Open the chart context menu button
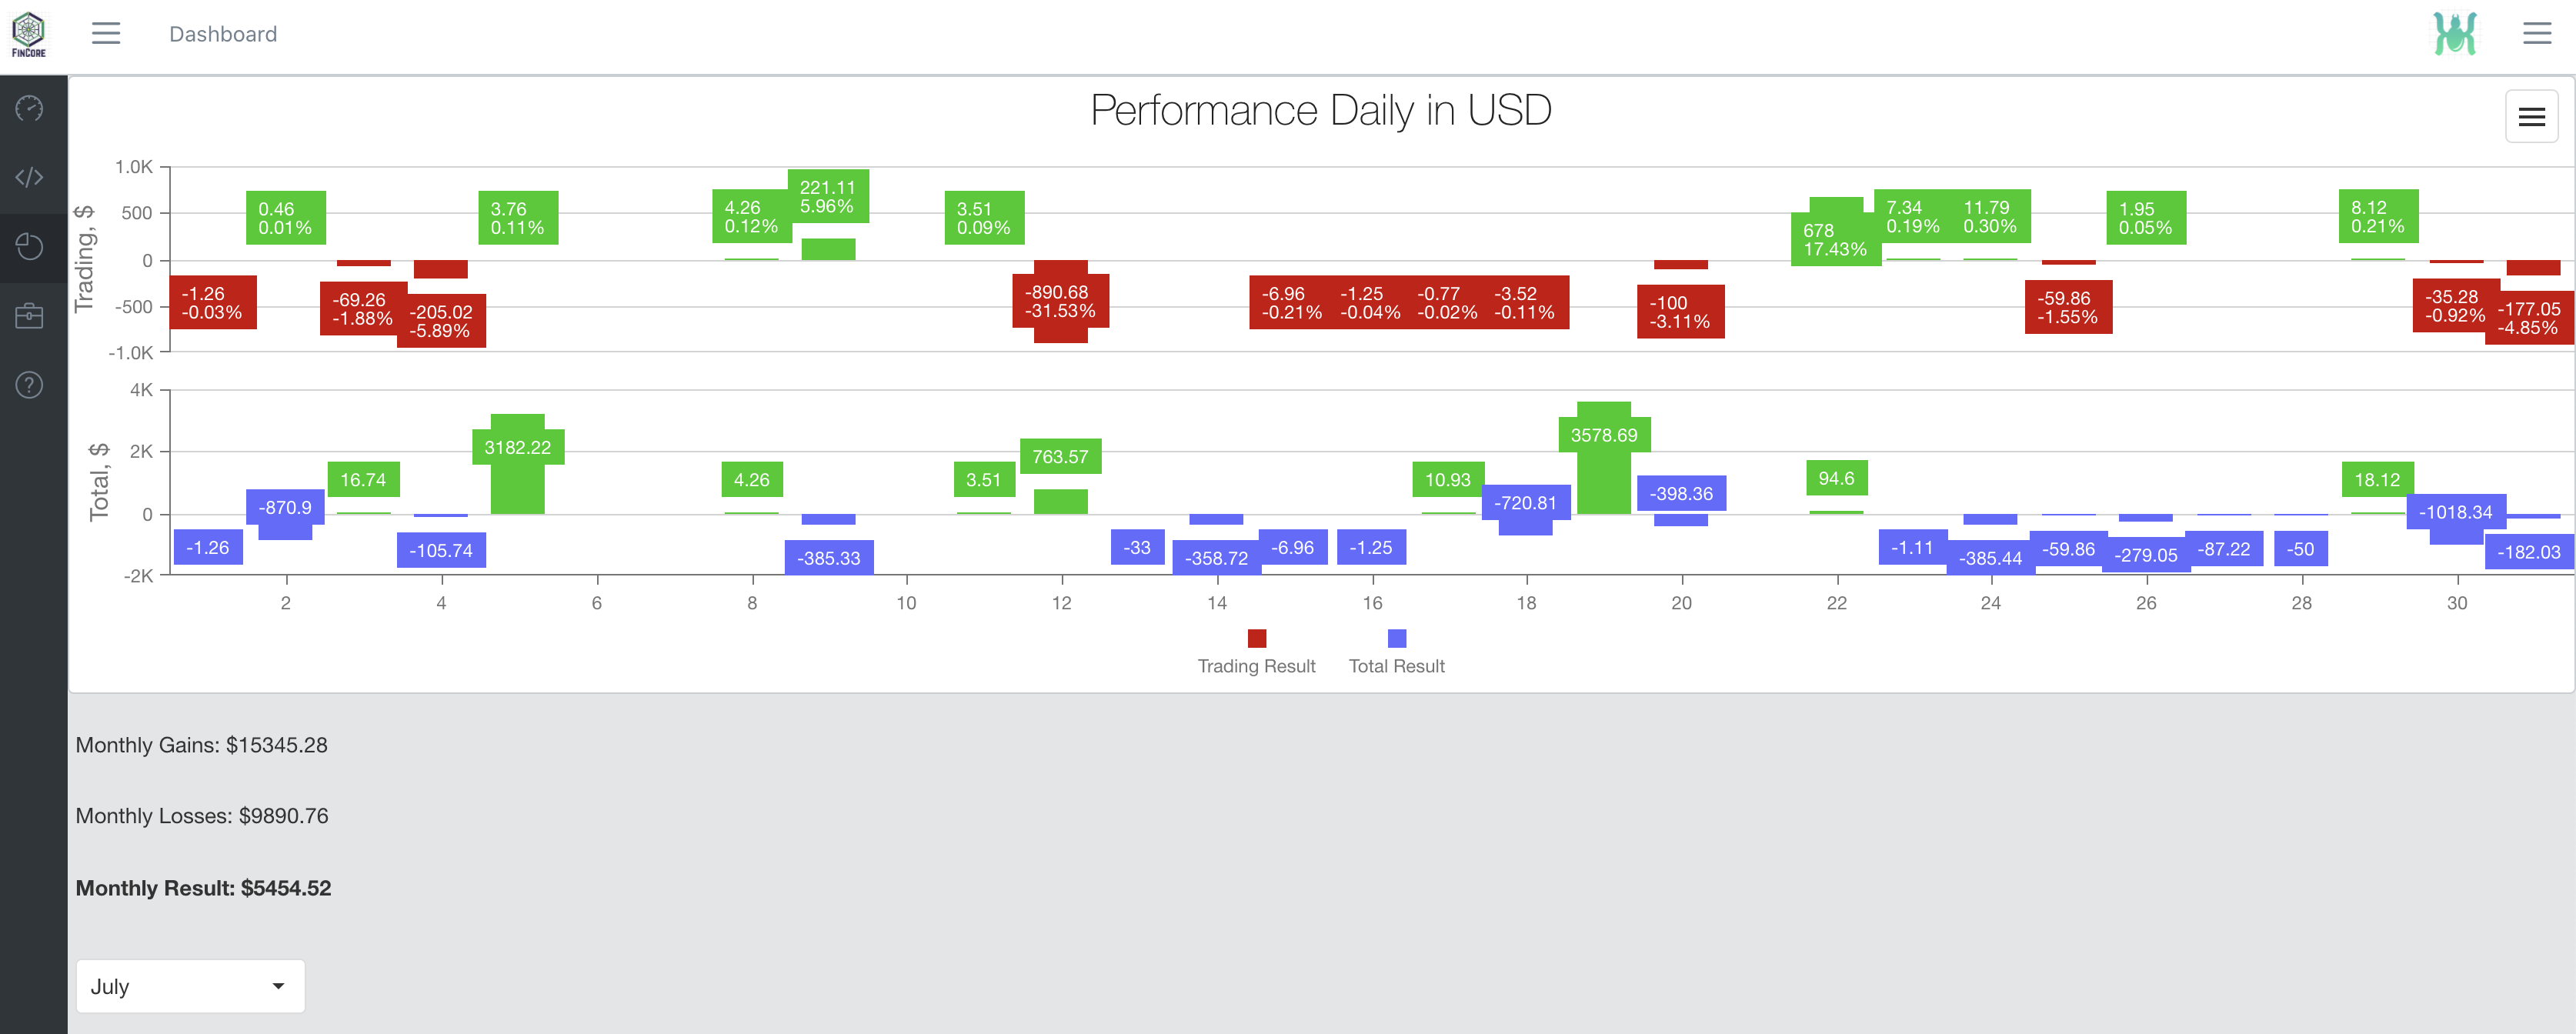The width and height of the screenshot is (2576, 1034). coord(2531,117)
